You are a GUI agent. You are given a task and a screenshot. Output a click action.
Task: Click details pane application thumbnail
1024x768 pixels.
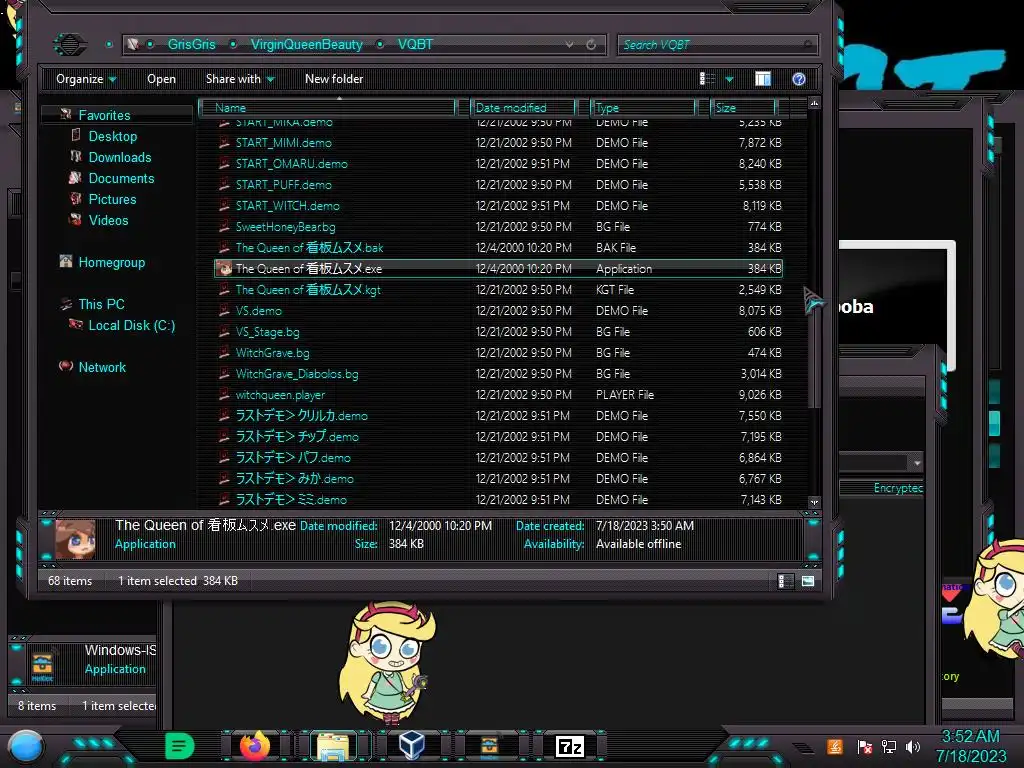click(x=75, y=539)
